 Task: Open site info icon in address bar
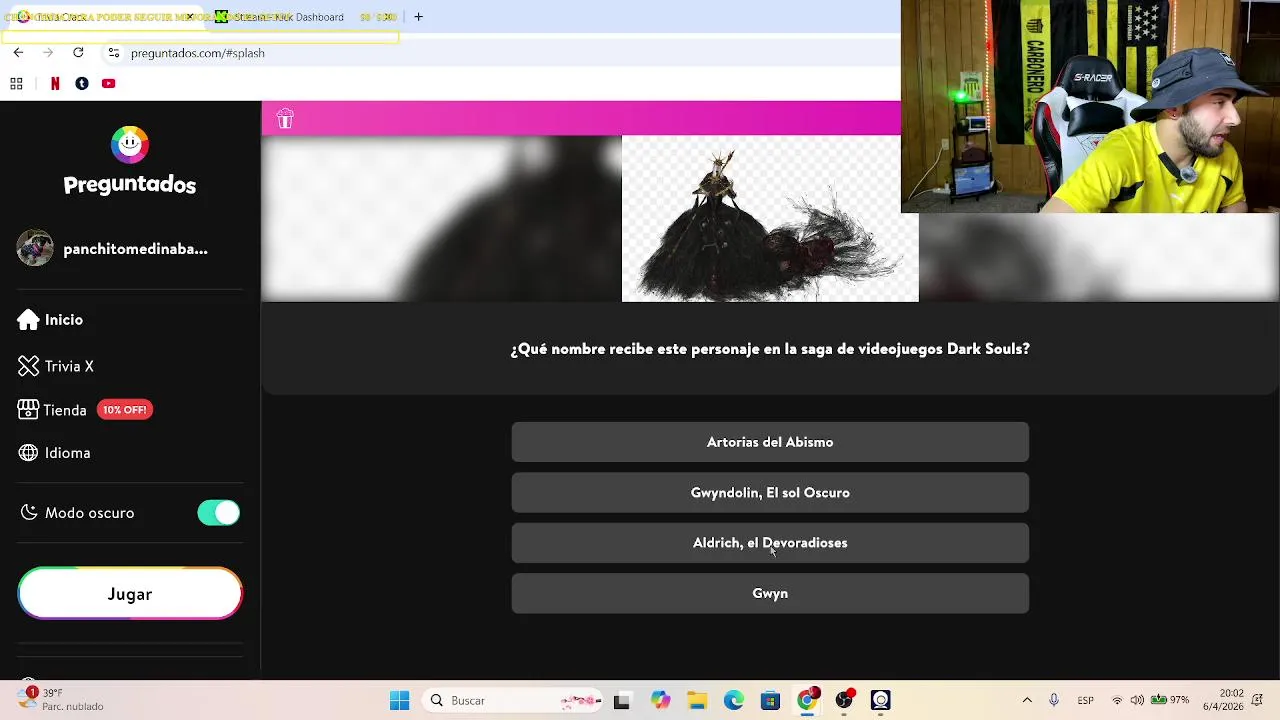[114, 53]
